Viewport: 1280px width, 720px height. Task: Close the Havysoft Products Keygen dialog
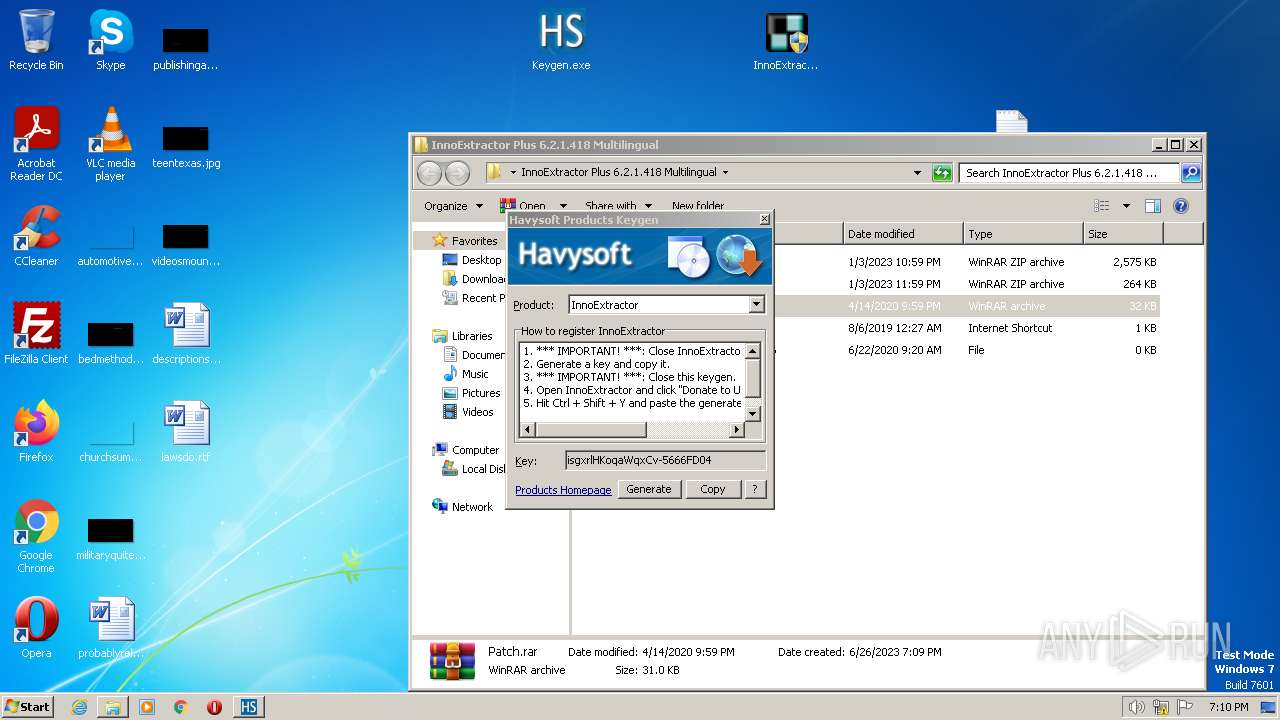click(764, 219)
